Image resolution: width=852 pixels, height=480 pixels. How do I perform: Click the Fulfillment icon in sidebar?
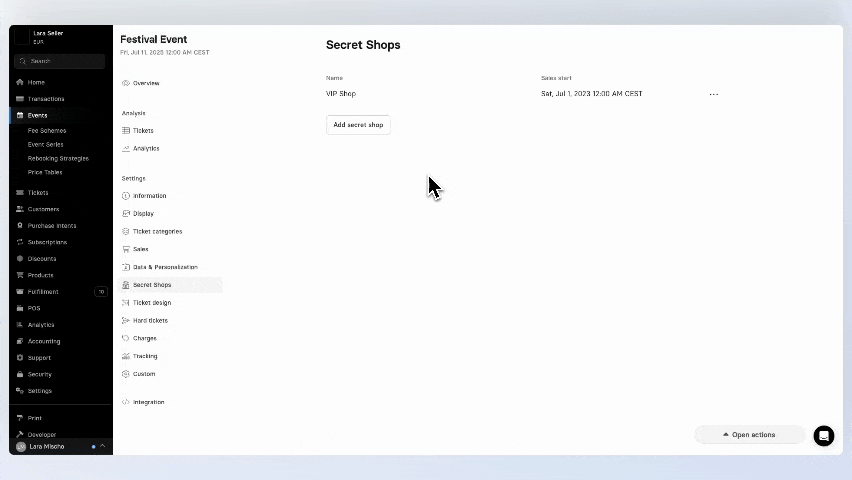(x=20, y=292)
